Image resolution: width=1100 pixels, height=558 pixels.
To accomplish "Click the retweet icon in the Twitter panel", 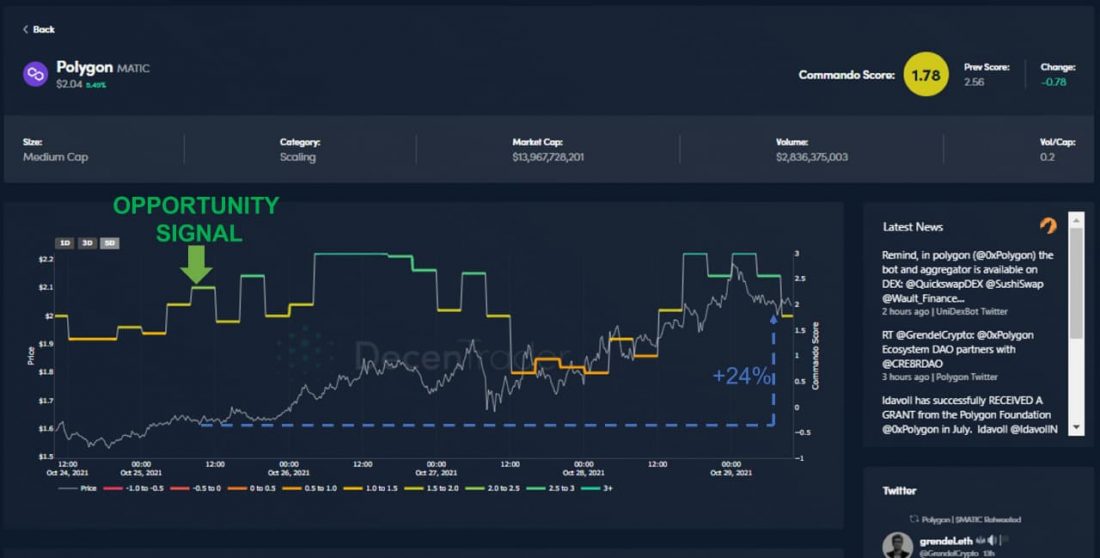I will 911,518.
